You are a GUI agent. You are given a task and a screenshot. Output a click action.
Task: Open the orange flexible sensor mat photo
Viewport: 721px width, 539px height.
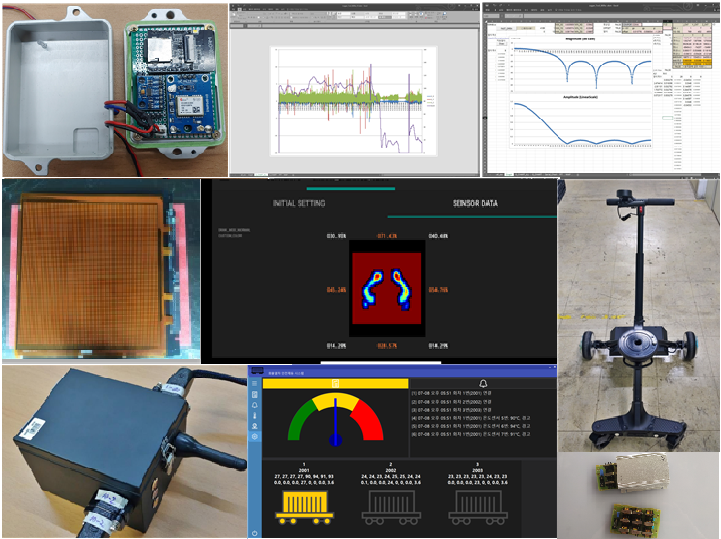pos(100,270)
